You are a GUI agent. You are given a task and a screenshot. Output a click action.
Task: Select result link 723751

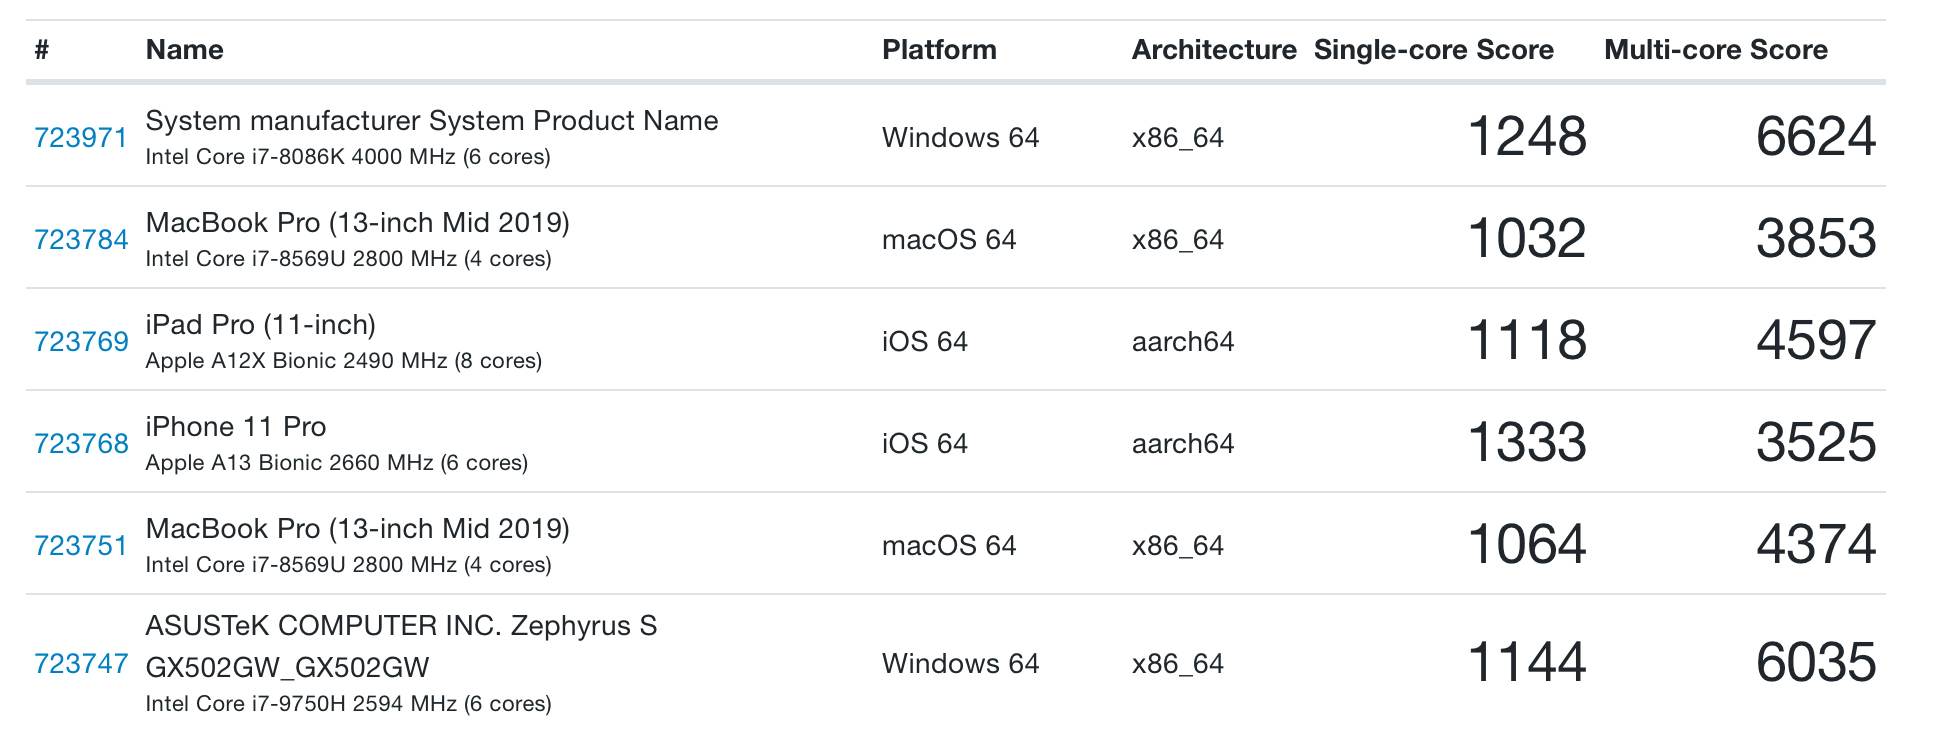tap(81, 546)
